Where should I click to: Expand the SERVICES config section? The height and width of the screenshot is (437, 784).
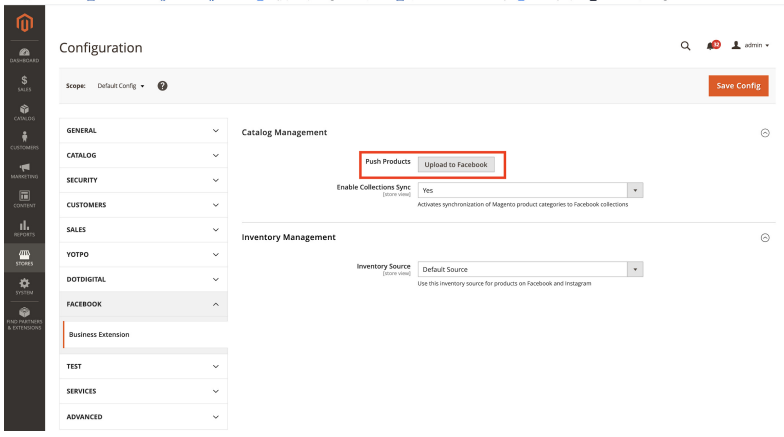point(143,392)
